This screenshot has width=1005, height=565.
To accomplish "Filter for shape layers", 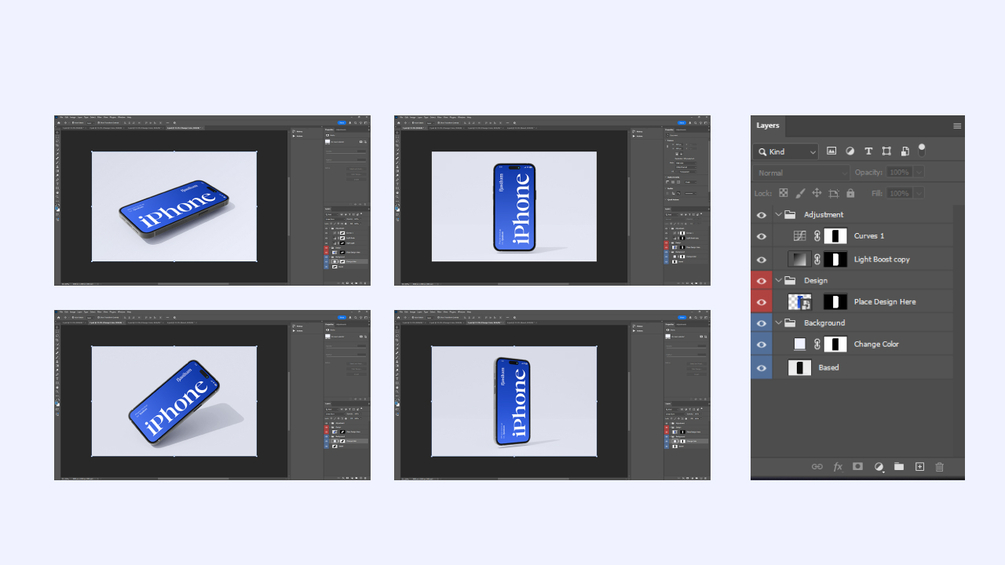I will pos(886,151).
